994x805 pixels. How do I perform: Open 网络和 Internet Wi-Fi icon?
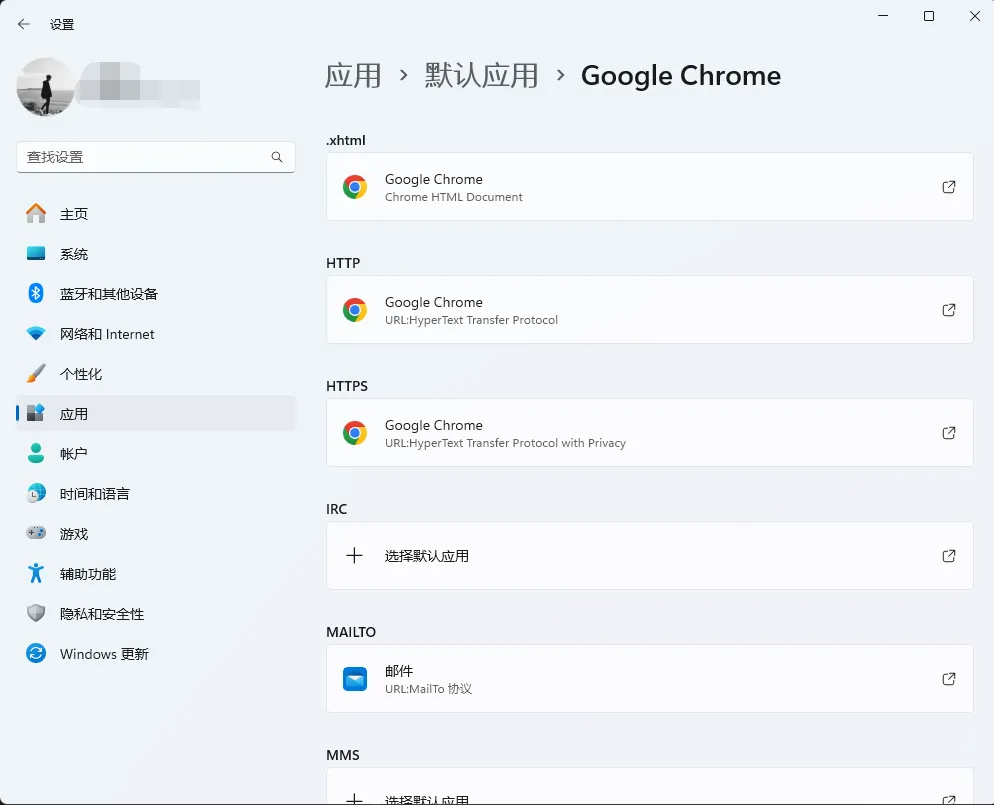coord(36,333)
